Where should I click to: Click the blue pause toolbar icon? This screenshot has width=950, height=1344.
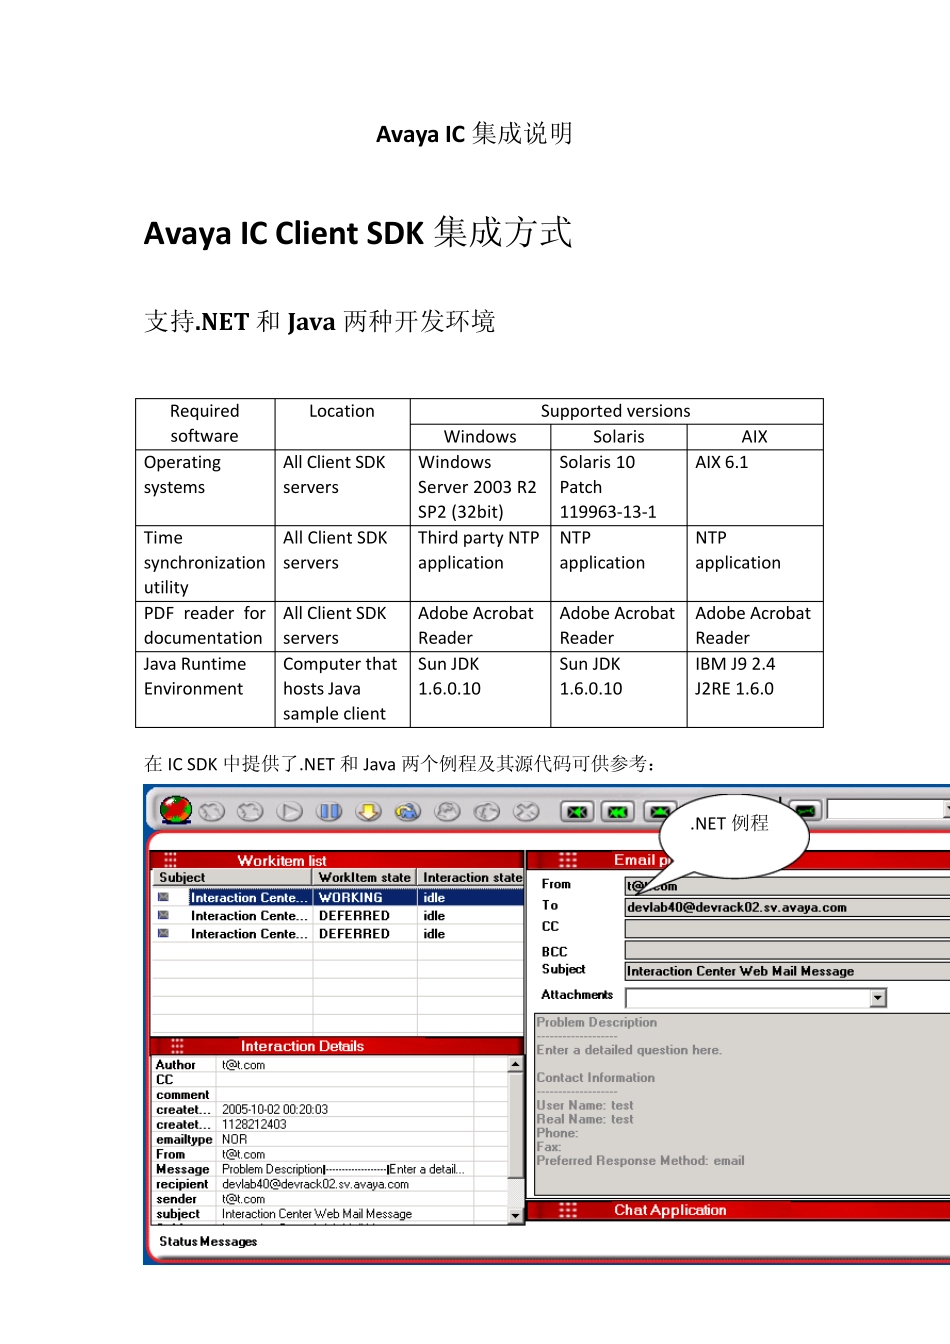(329, 811)
